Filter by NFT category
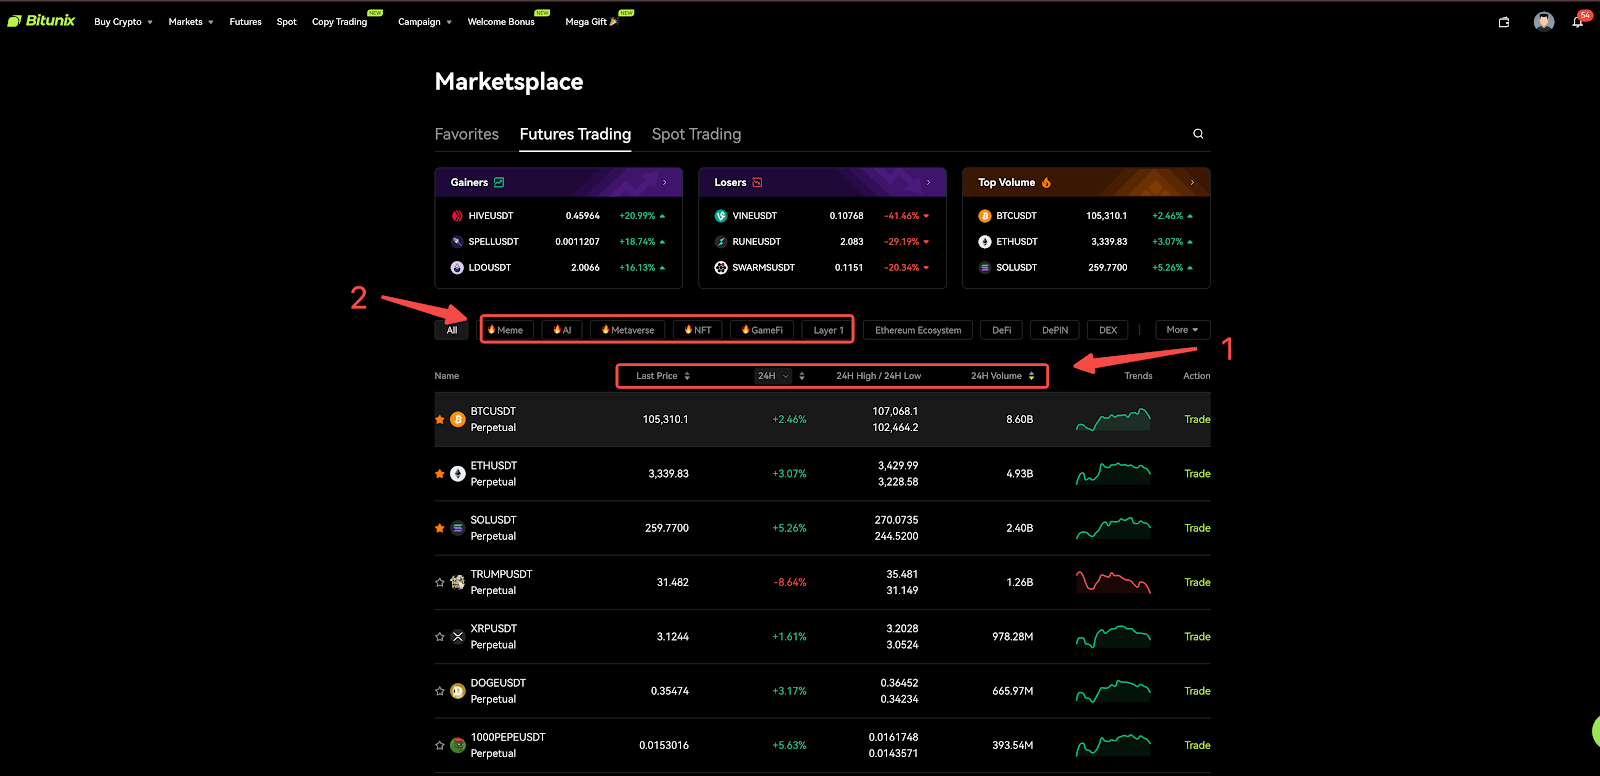 [x=698, y=330]
